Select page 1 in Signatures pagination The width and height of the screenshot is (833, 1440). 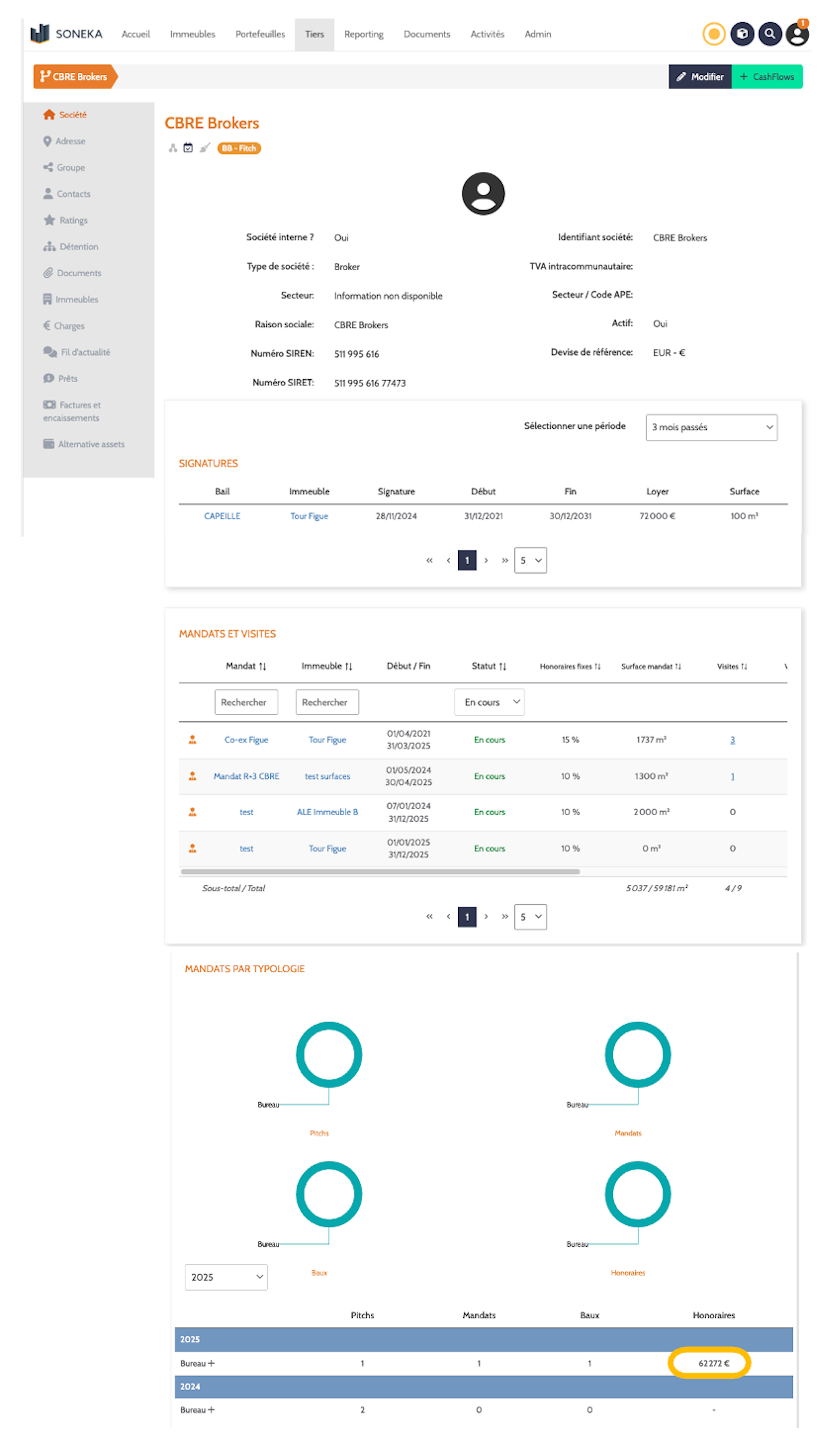(467, 561)
